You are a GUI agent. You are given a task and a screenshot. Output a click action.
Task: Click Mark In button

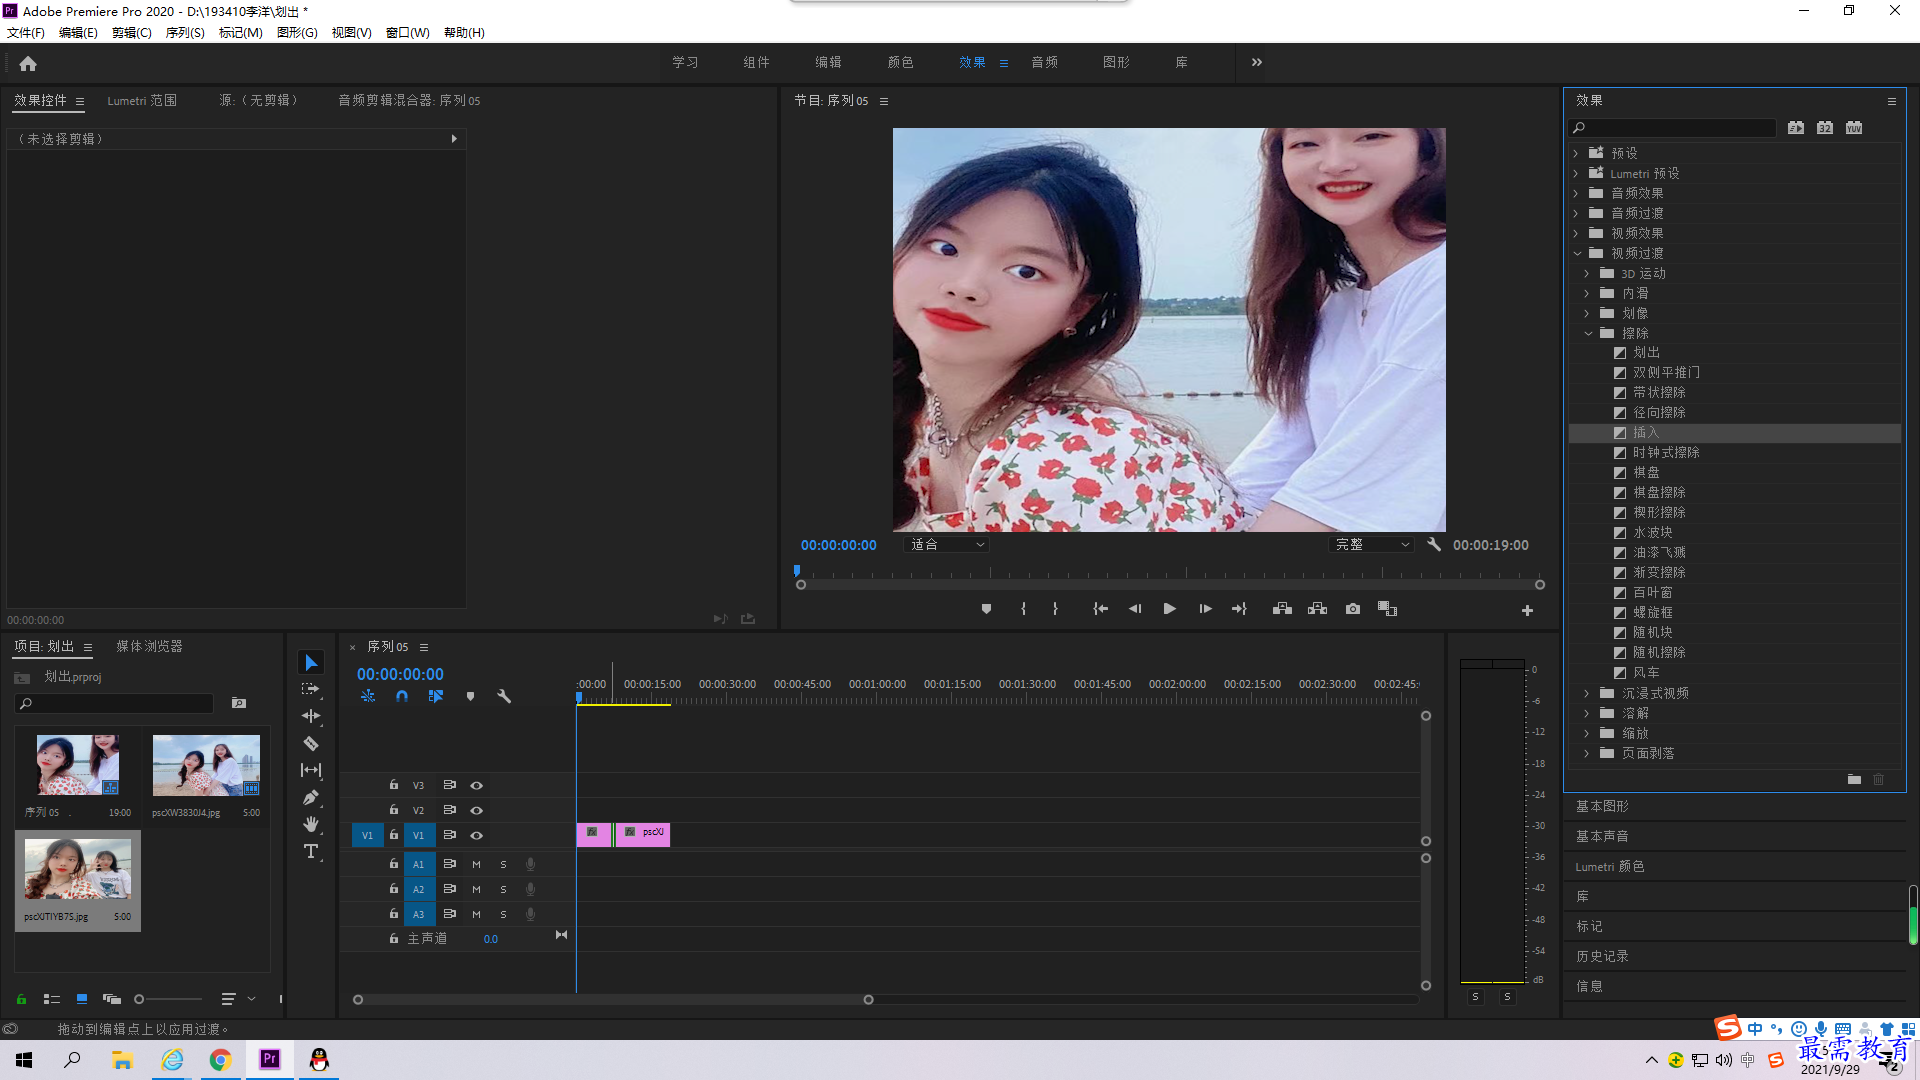coord(1023,609)
